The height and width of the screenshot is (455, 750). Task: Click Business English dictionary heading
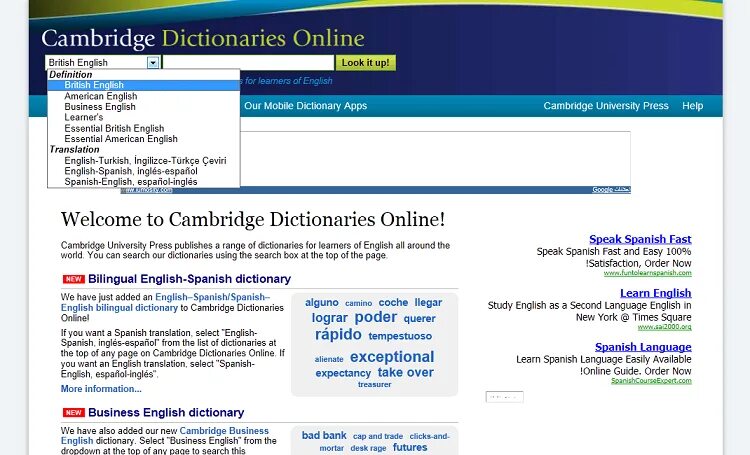point(166,412)
